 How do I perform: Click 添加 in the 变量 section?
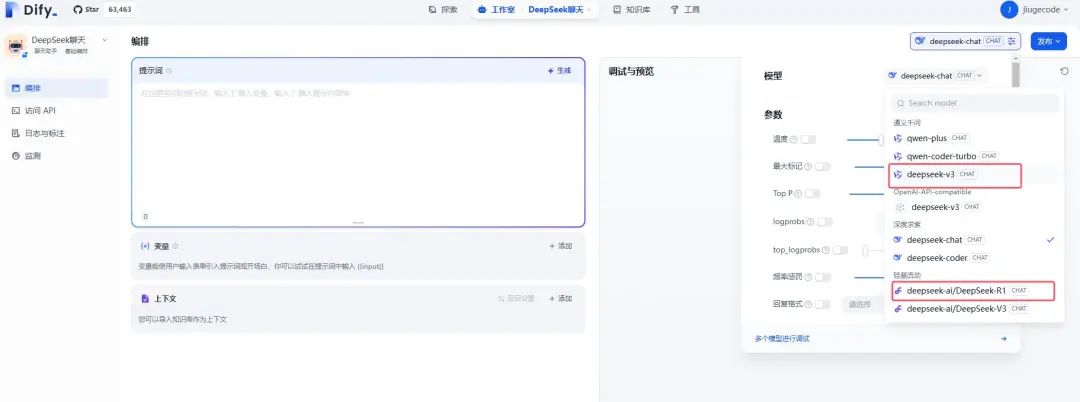(560, 246)
